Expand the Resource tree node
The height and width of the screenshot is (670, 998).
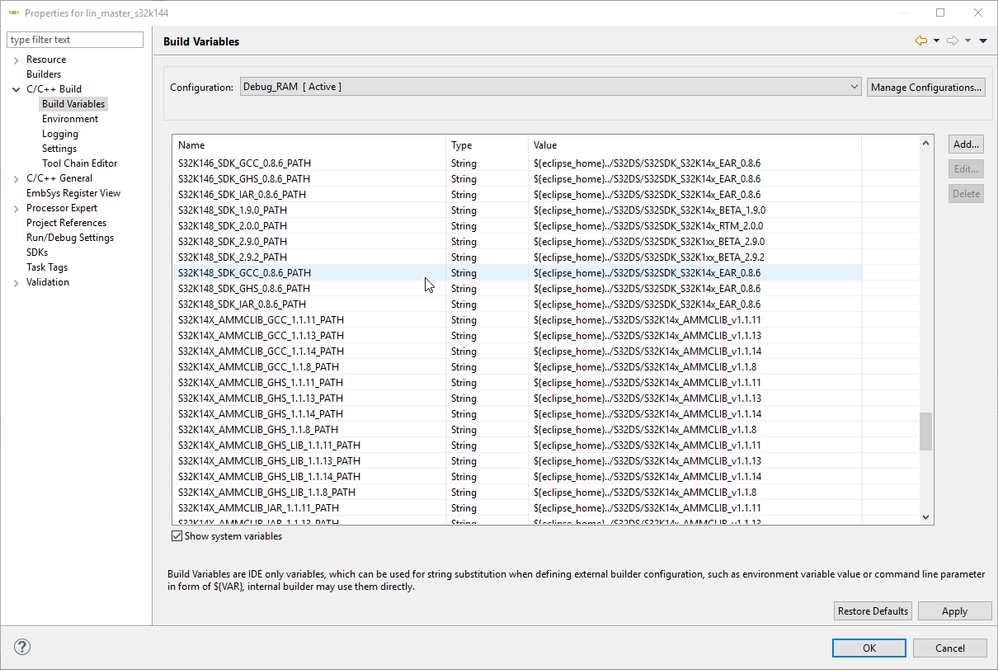coord(16,60)
